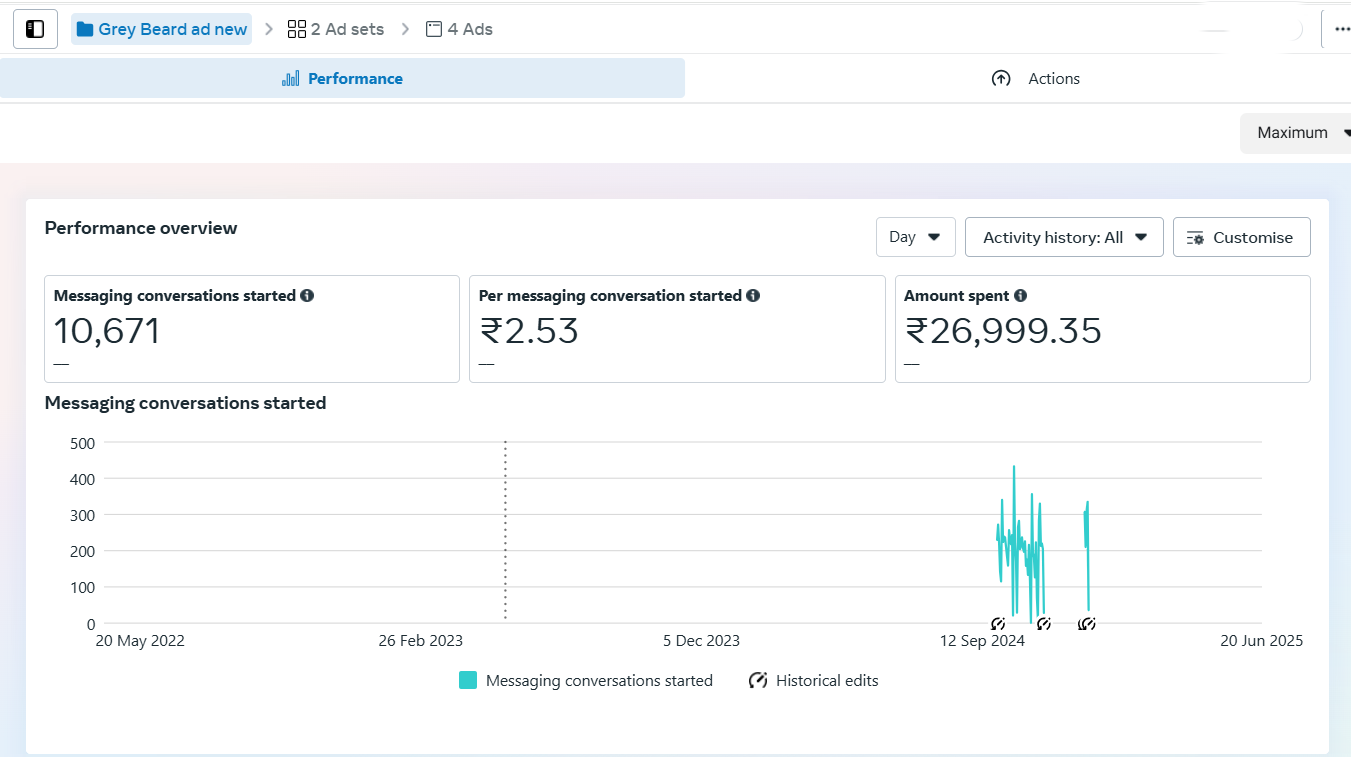Open the three-dot more options menu

1341,29
